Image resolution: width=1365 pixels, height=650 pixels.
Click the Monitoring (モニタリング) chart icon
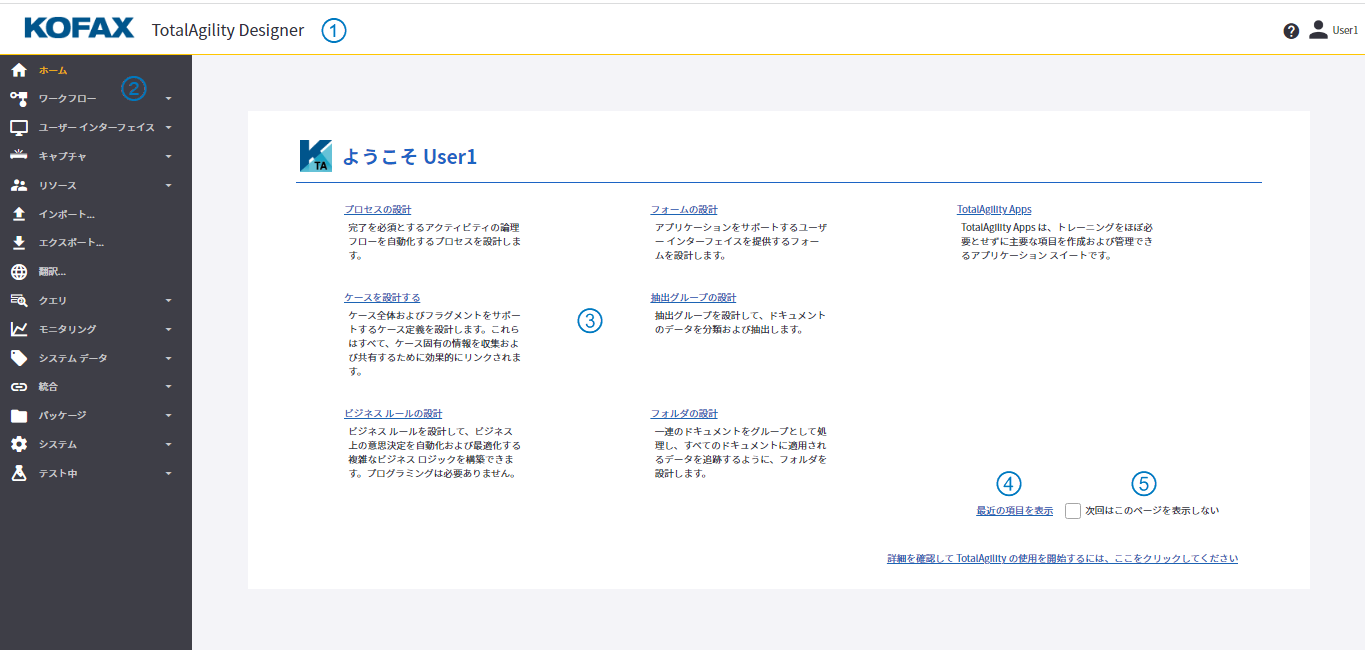point(18,329)
